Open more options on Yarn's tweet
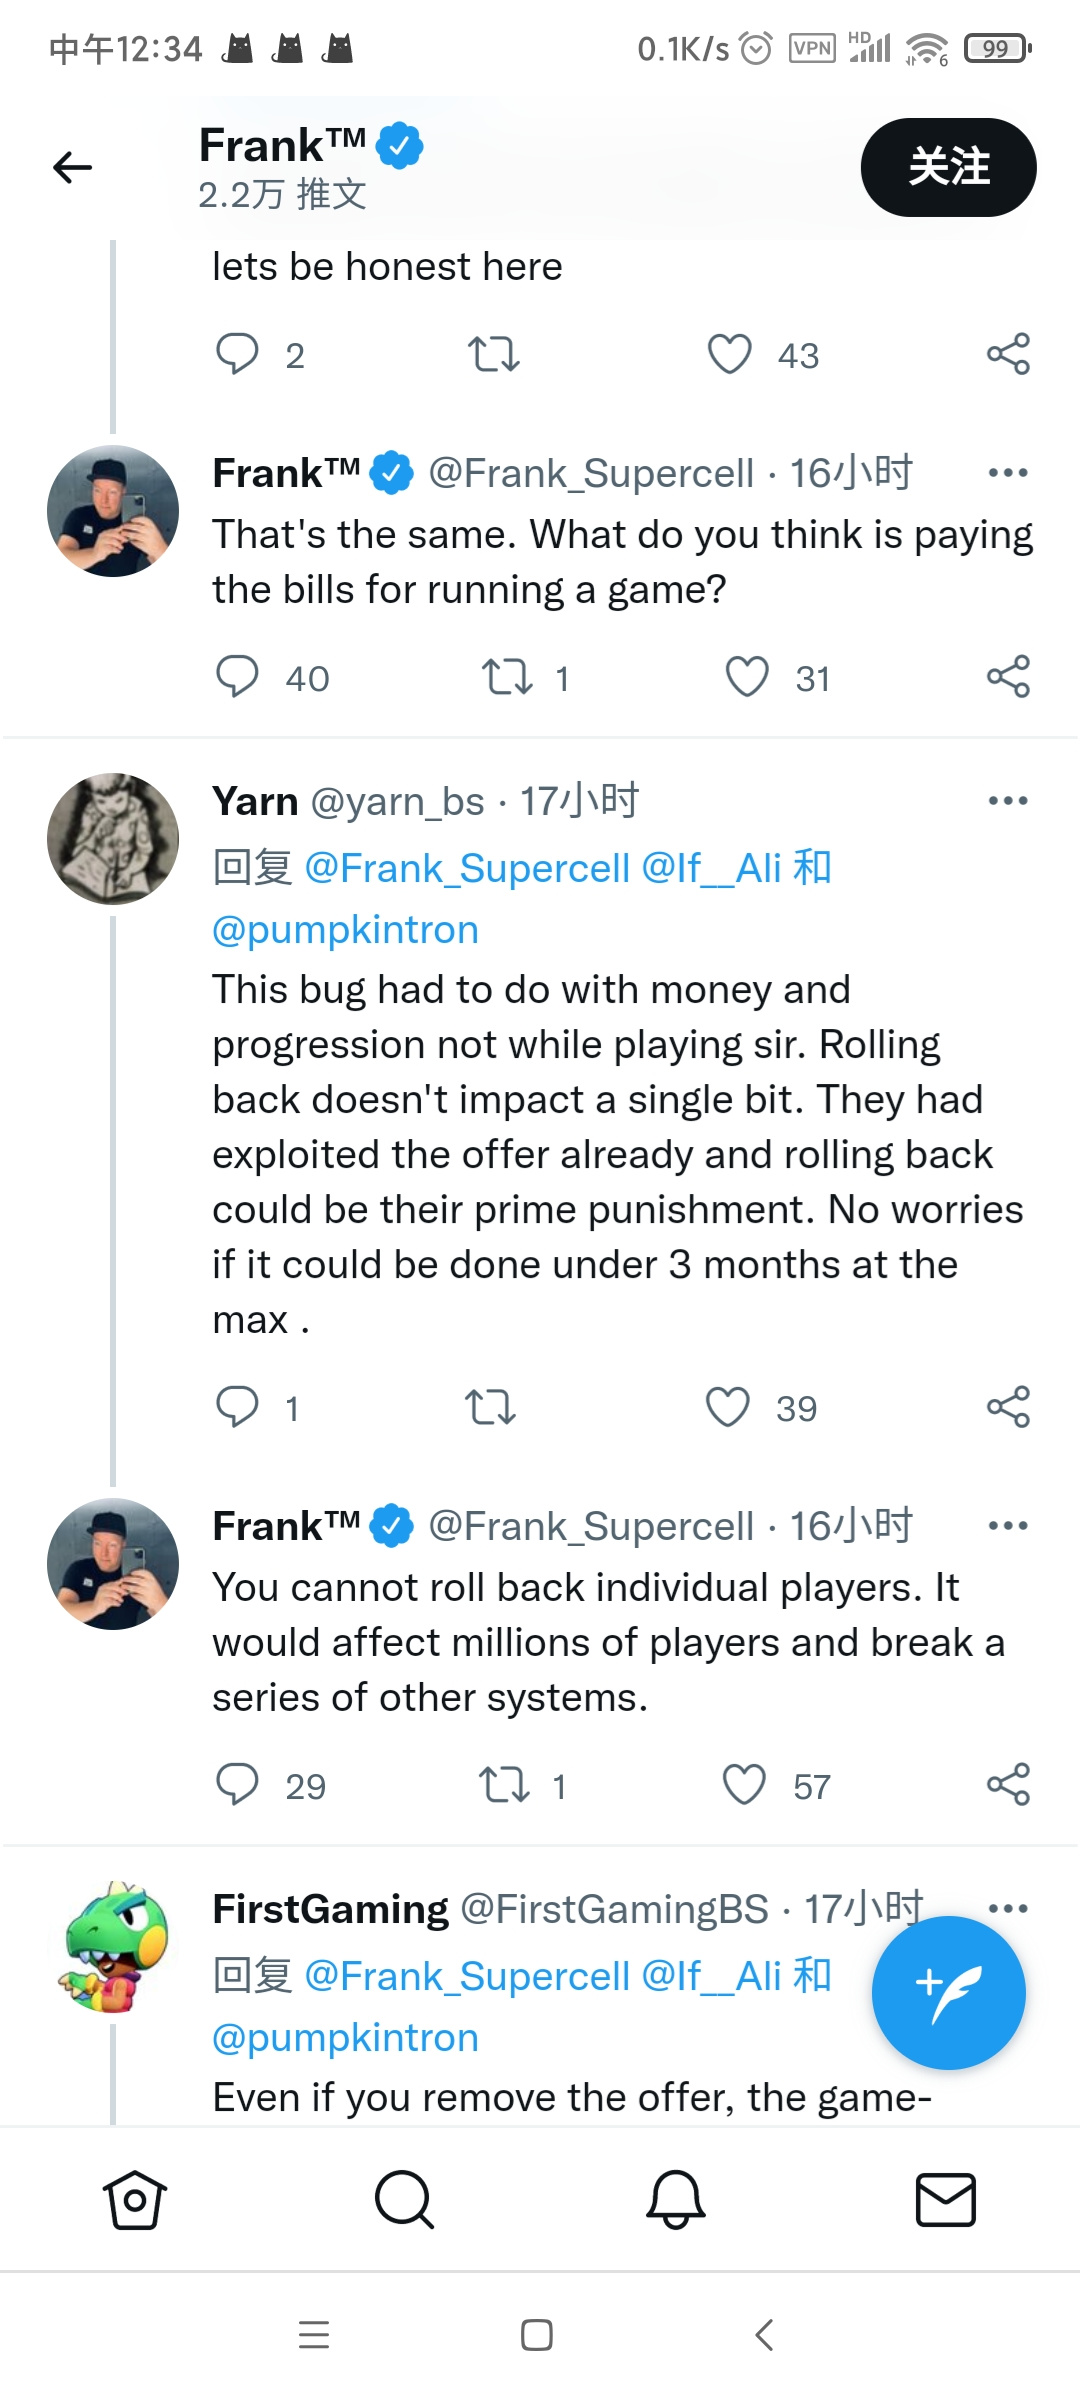 click(1008, 800)
